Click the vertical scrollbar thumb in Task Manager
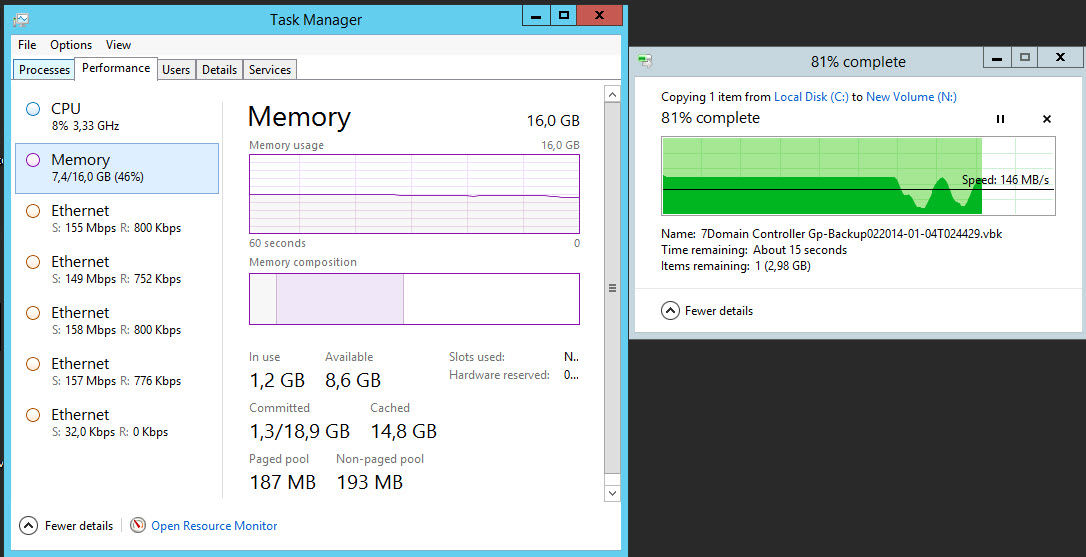Viewport: 1086px width, 557px height. [612, 288]
